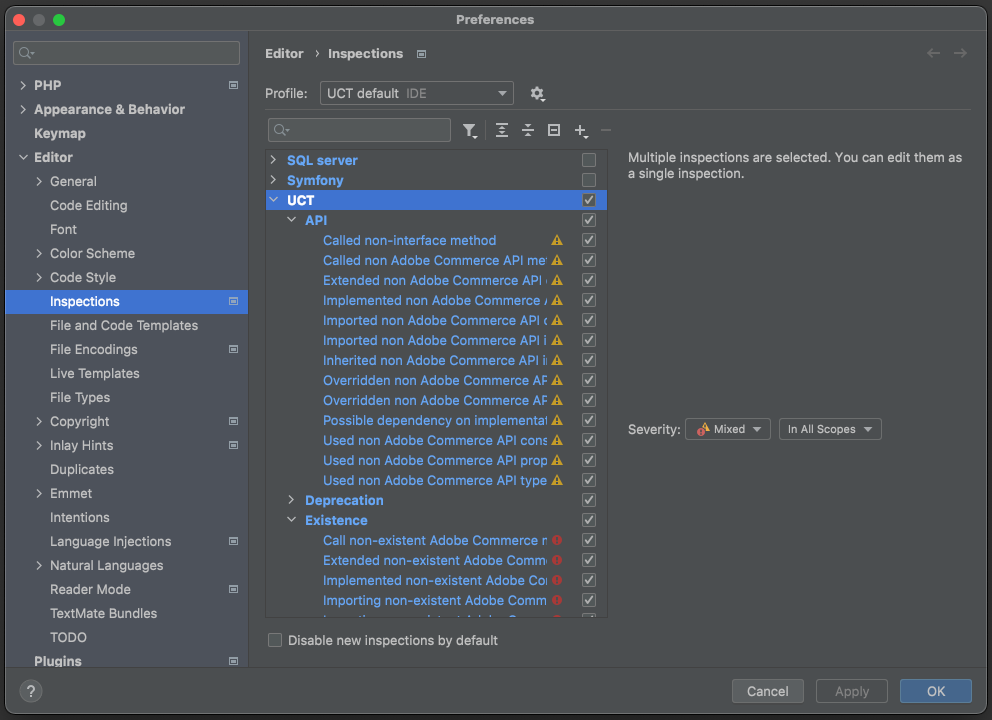Click the OK button
Screen dimensions: 992x720
click(935, 691)
